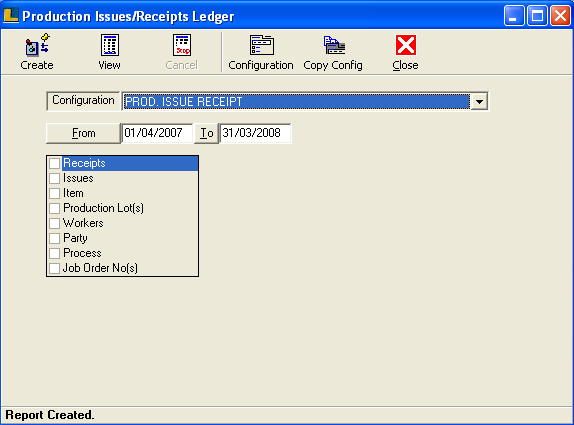Tick the Receipts checkbox
574x425 pixels.
55,163
